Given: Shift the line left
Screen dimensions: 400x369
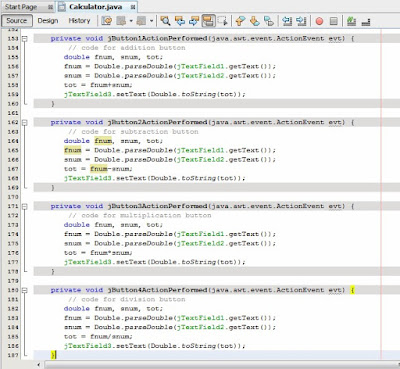Looking at the screenshot, I should point(287,21).
